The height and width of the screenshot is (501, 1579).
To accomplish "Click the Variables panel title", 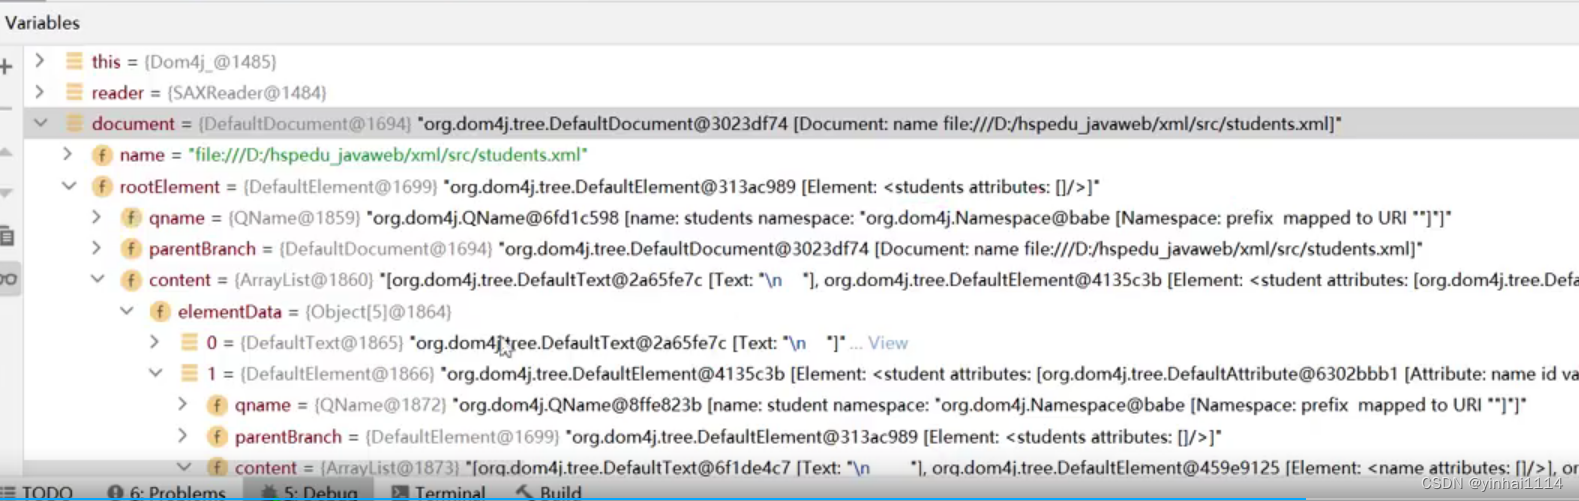I will point(42,22).
